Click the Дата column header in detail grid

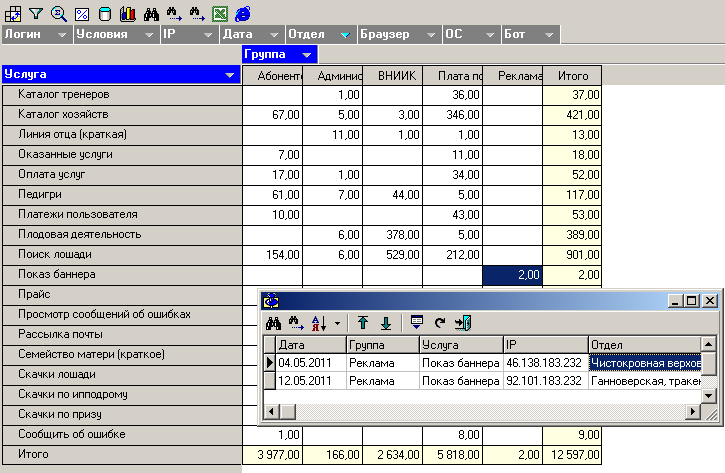click(304, 344)
